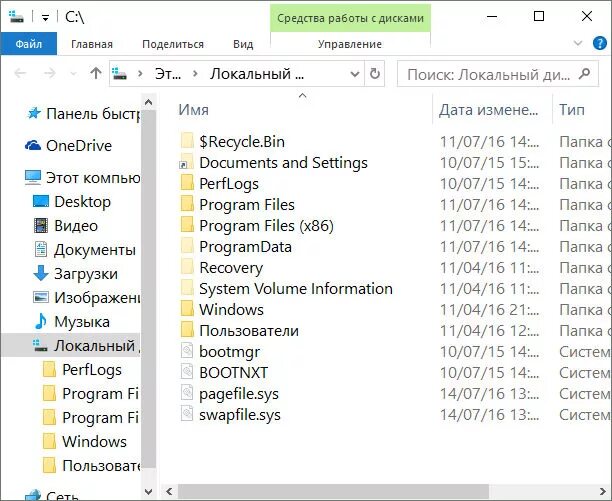
Task: Open Изображения in the navigation pane
Action: tap(86, 298)
